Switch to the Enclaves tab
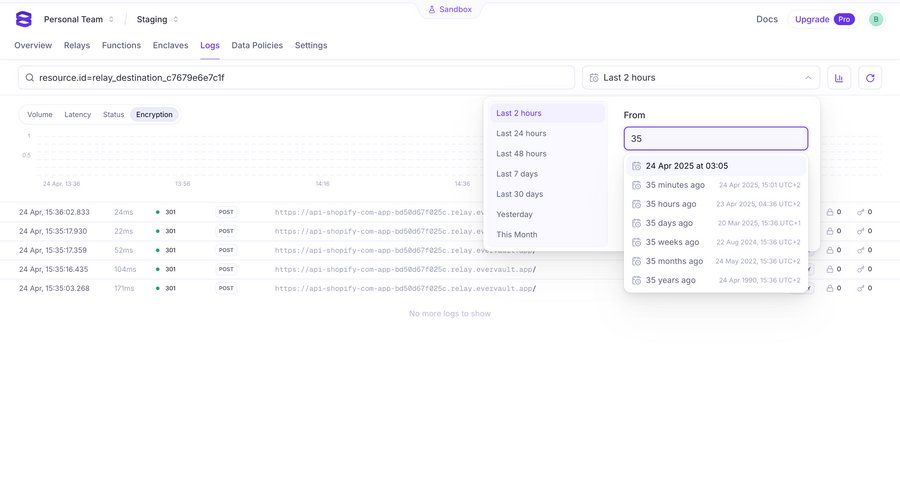This screenshot has width=900, height=484. pos(170,45)
